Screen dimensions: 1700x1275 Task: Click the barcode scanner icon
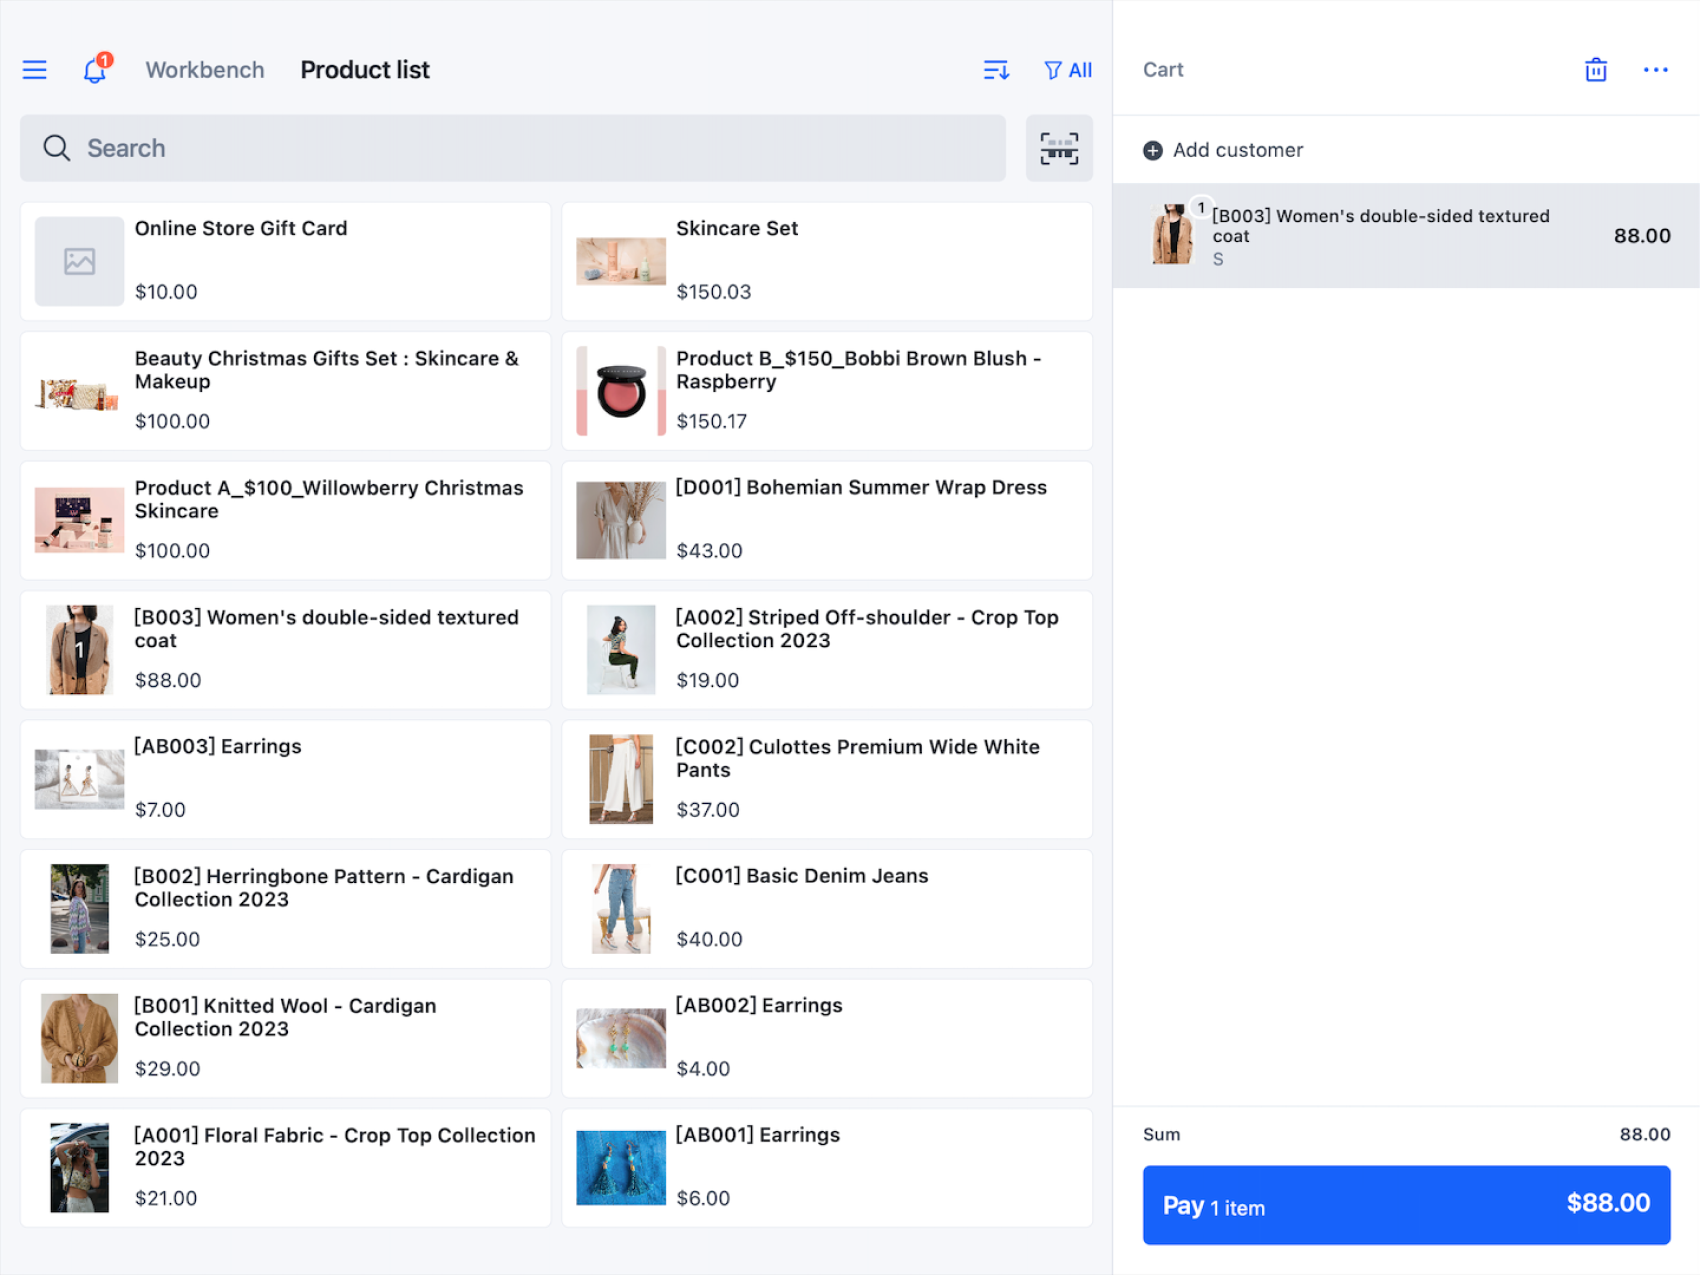coord(1059,148)
